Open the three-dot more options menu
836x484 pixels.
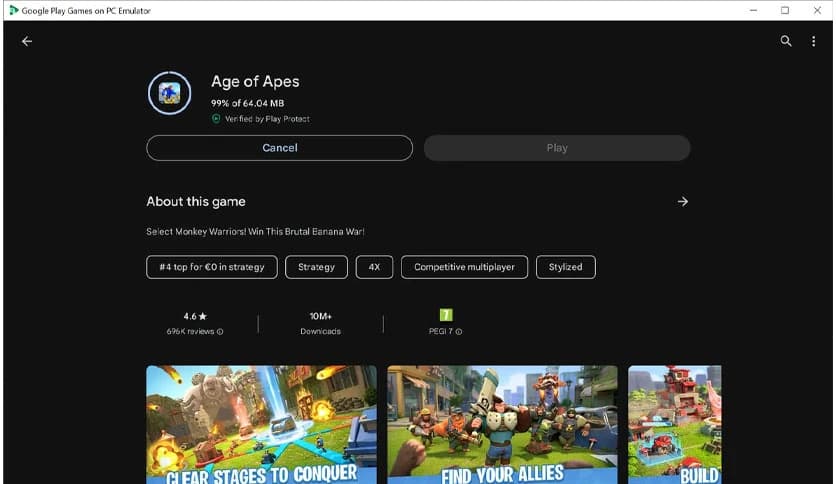tap(813, 41)
